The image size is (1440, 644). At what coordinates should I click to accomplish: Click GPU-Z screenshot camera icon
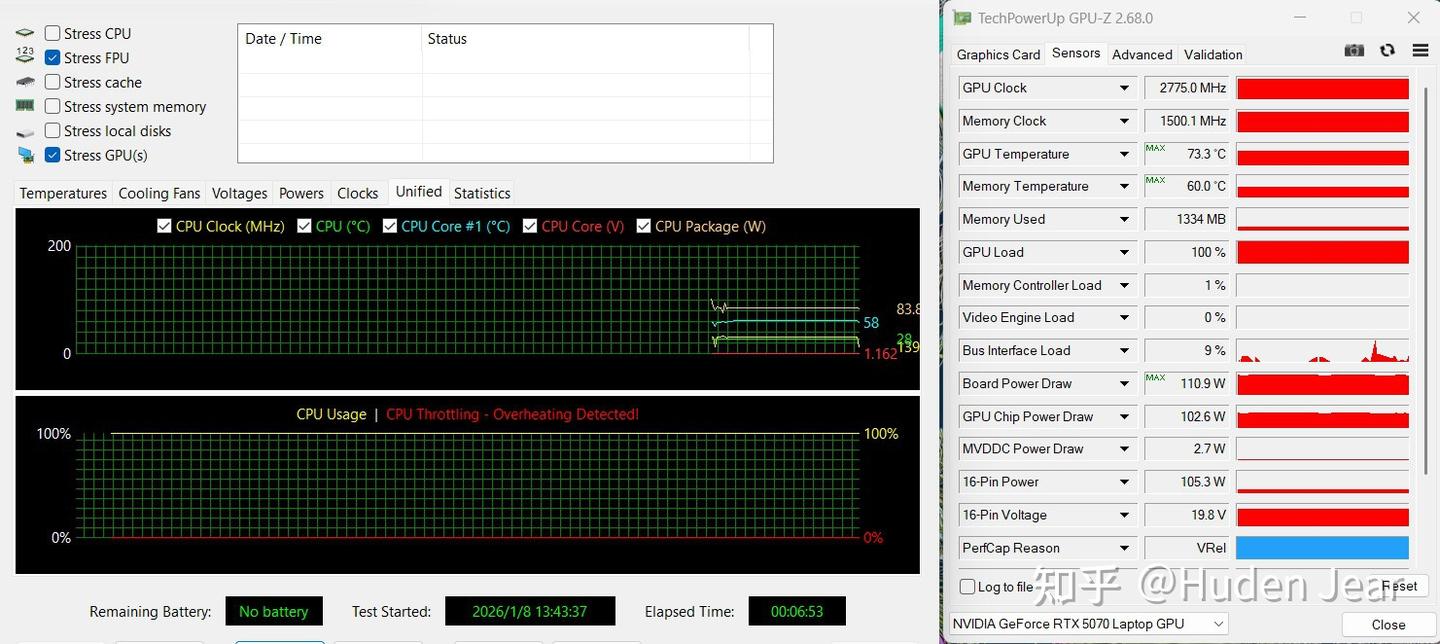point(1354,50)
